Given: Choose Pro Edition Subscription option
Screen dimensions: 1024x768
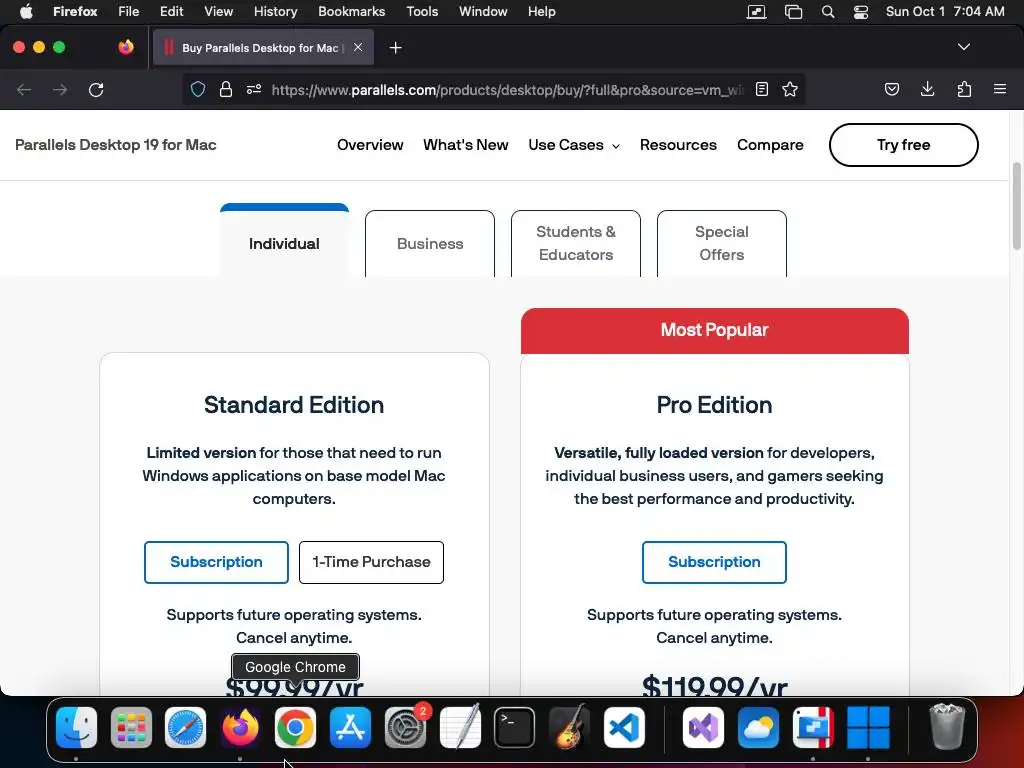Looking at the screenshot, I should pyautogui.click(x=714, y=562).
